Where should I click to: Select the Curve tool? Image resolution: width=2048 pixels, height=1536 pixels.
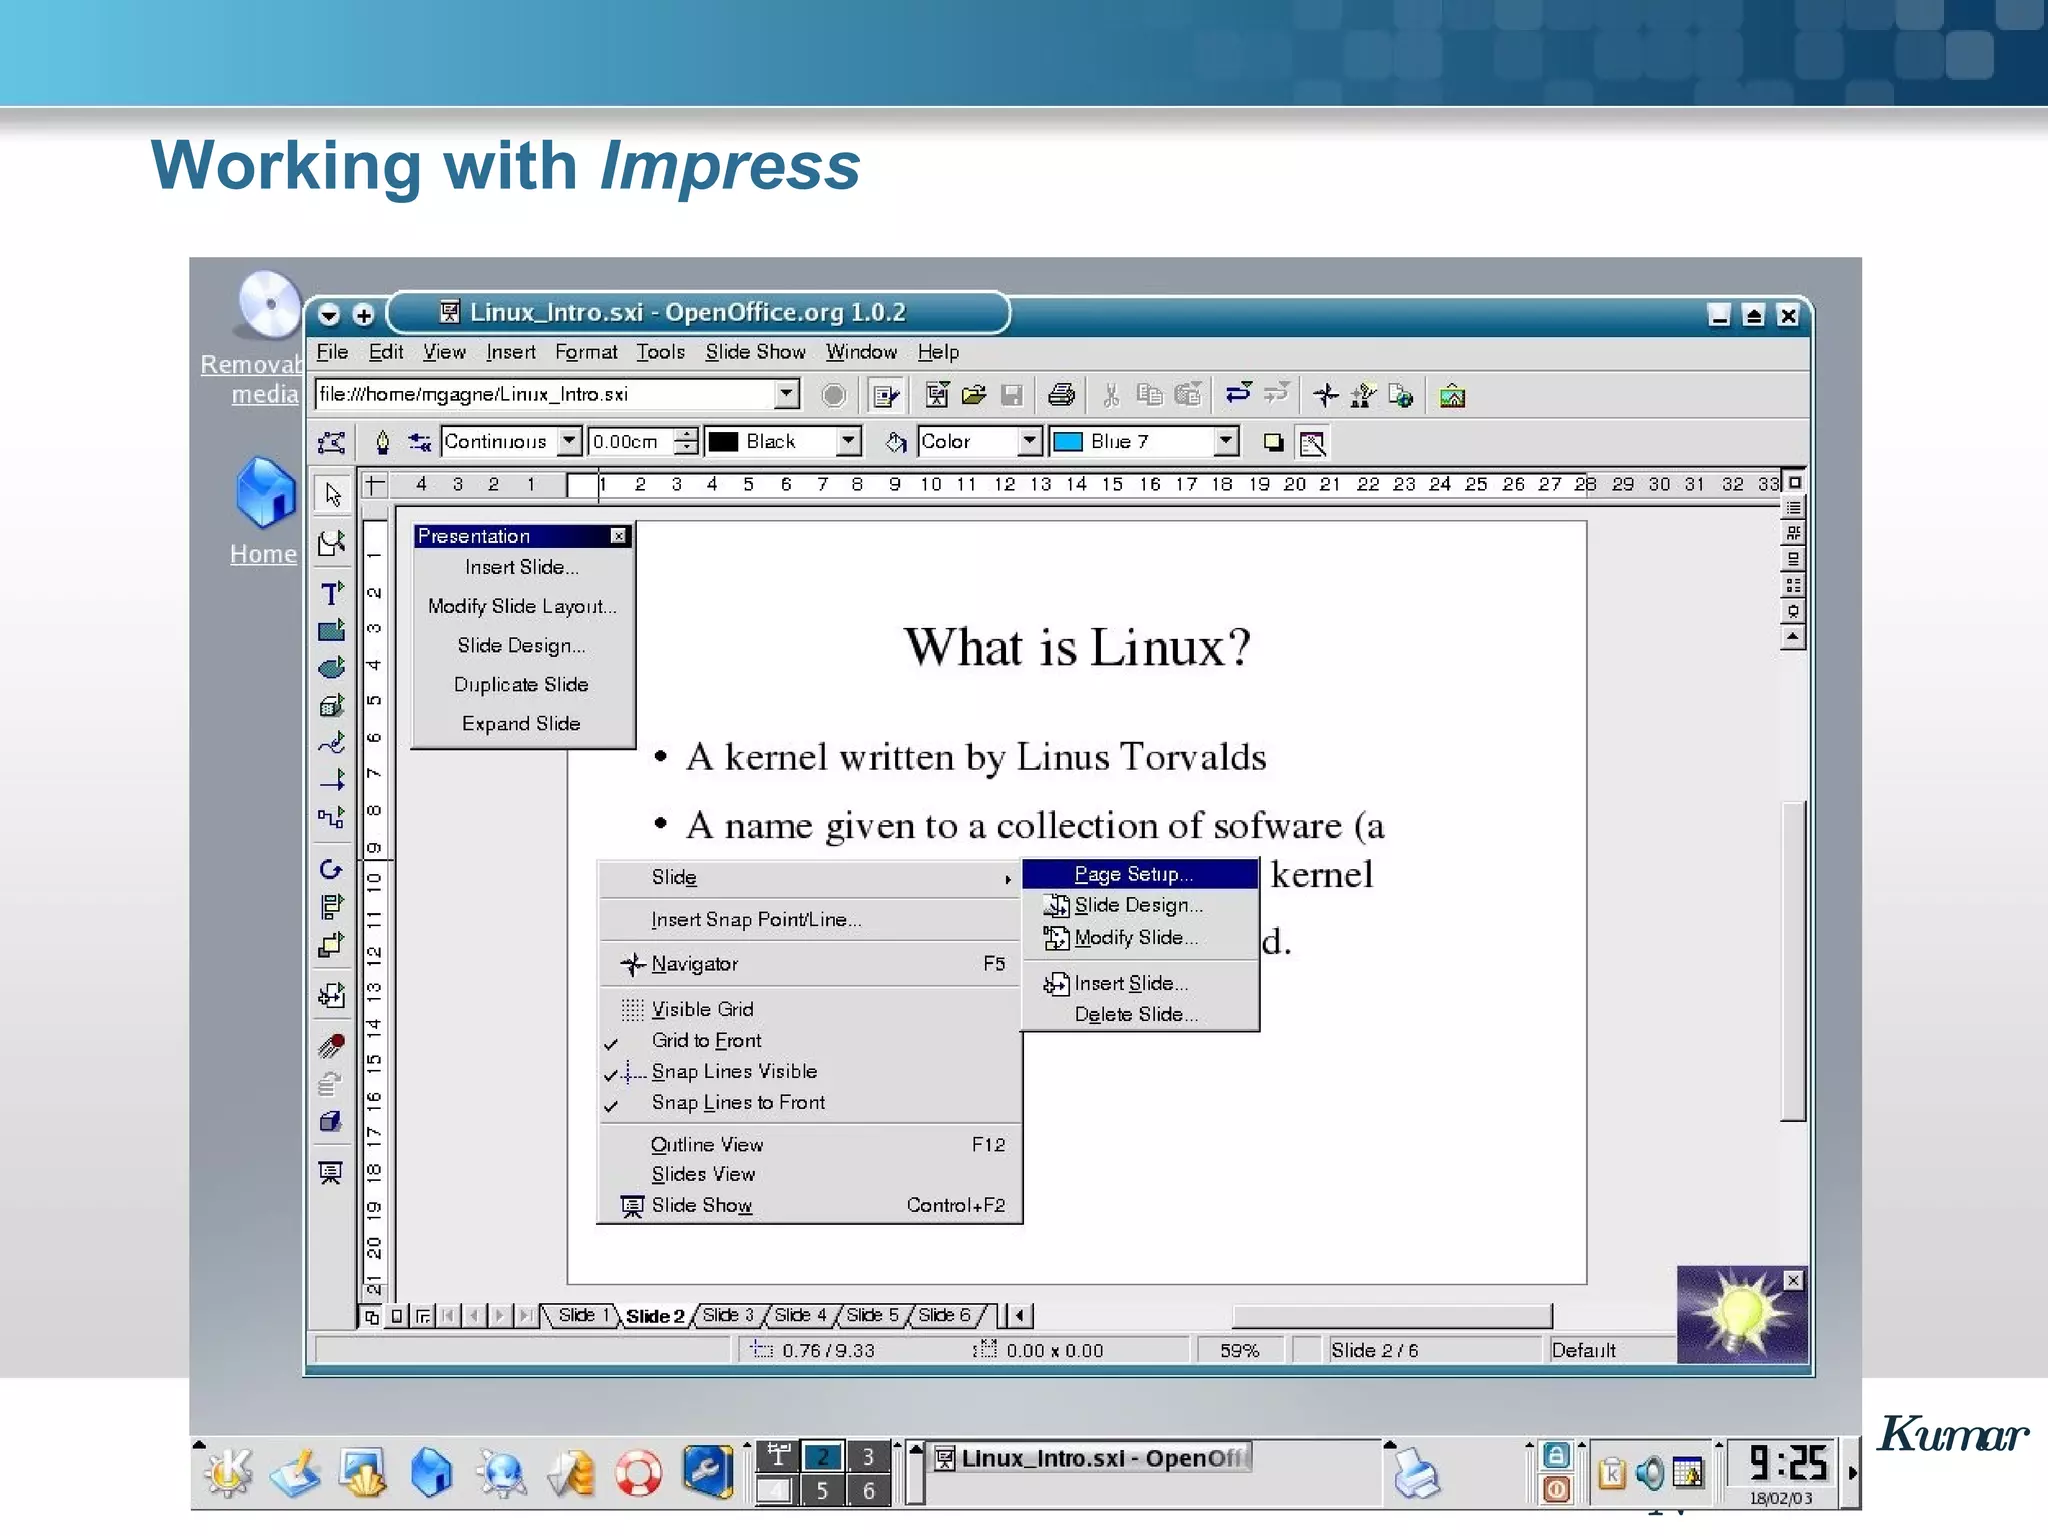tap(332, 742)
